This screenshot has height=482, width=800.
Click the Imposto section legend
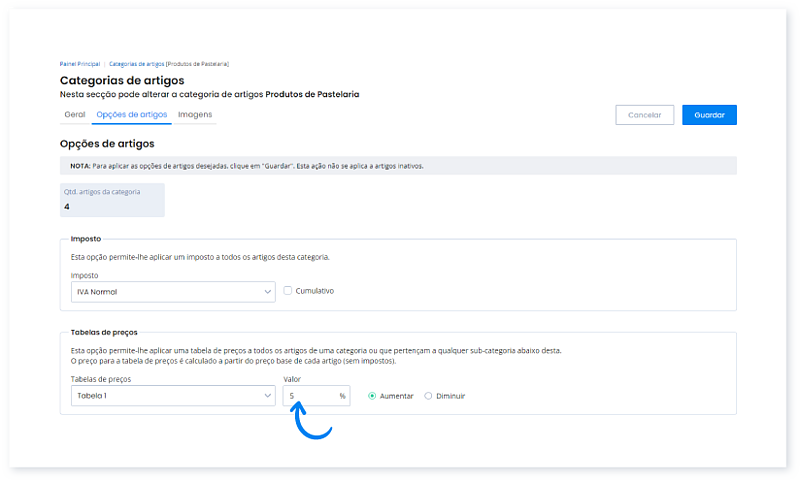tap(84, 240)
